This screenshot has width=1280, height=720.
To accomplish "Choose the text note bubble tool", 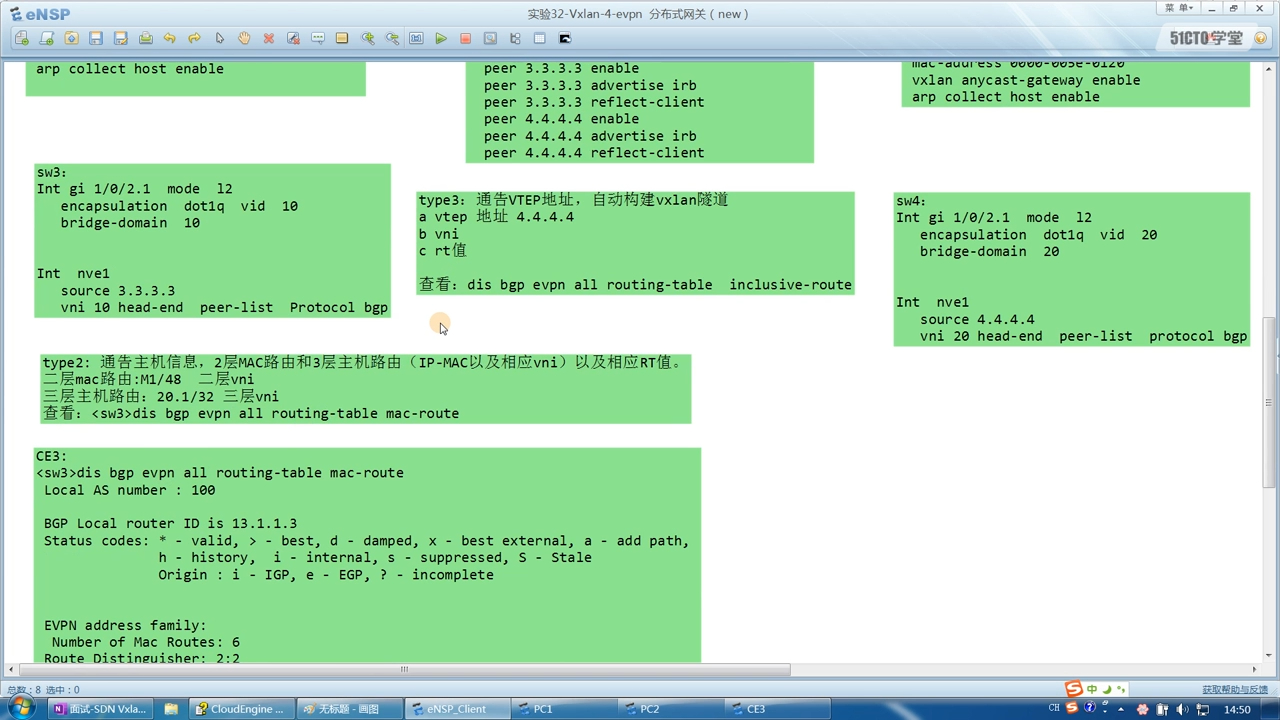I will click(318, 38).
